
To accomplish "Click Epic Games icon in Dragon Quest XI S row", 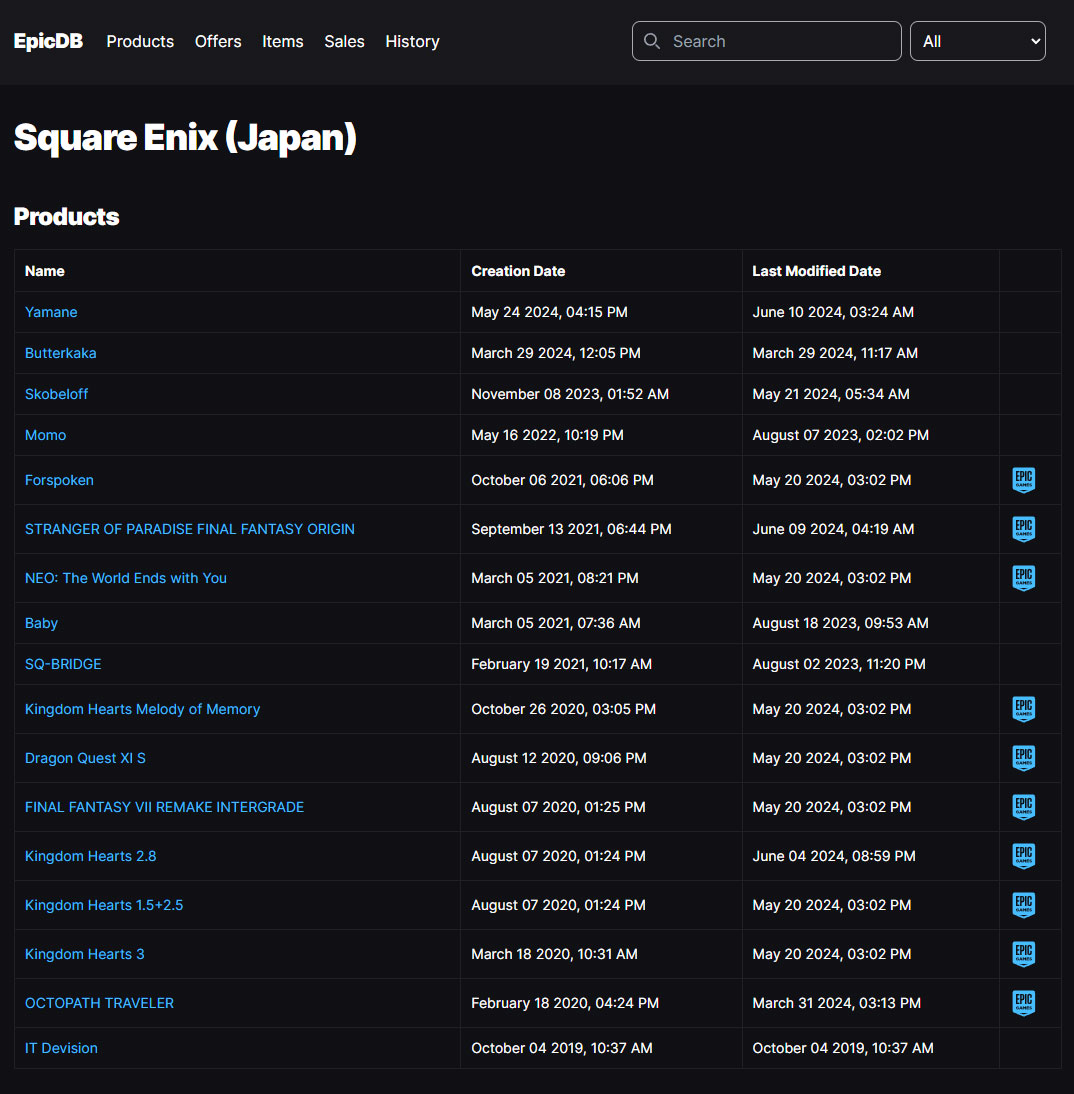I will [x=1023, y=758].
